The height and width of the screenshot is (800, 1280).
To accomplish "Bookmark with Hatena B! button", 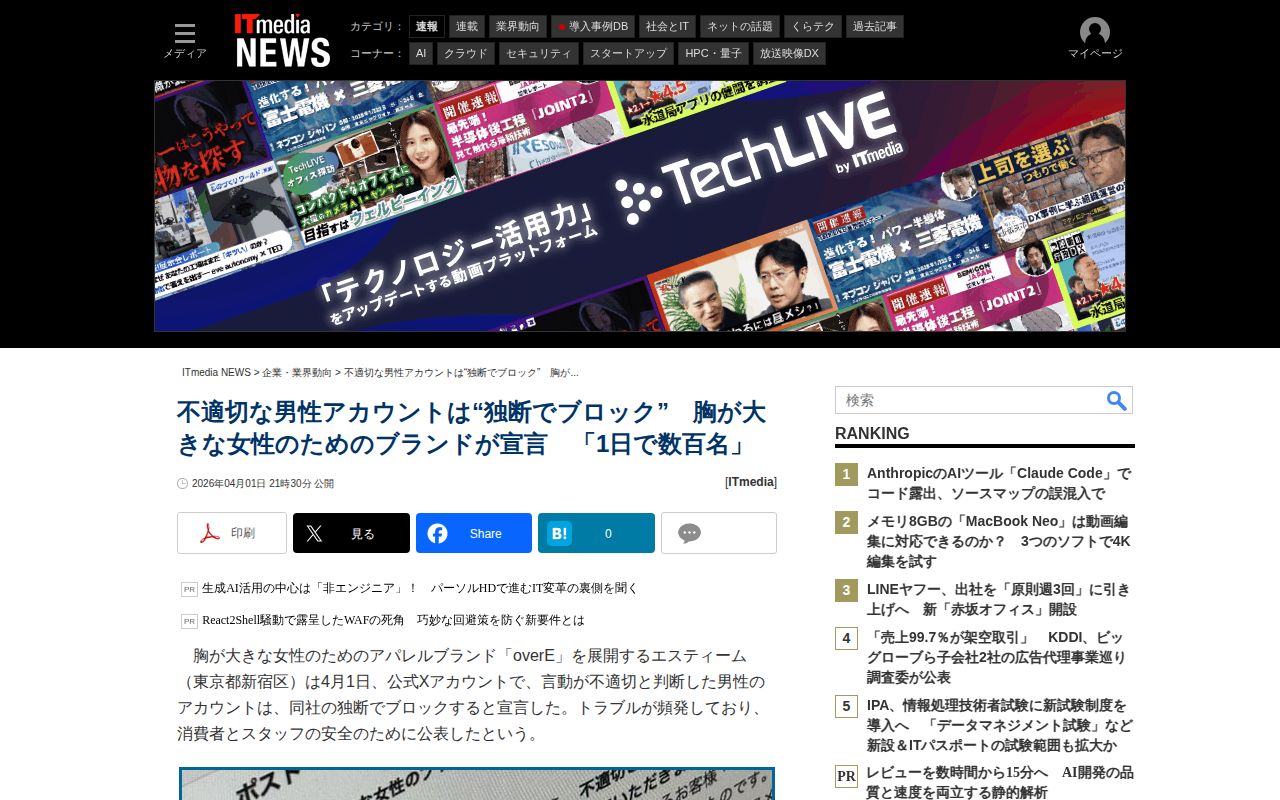I will pyautogui.click(x=596, y=533).
